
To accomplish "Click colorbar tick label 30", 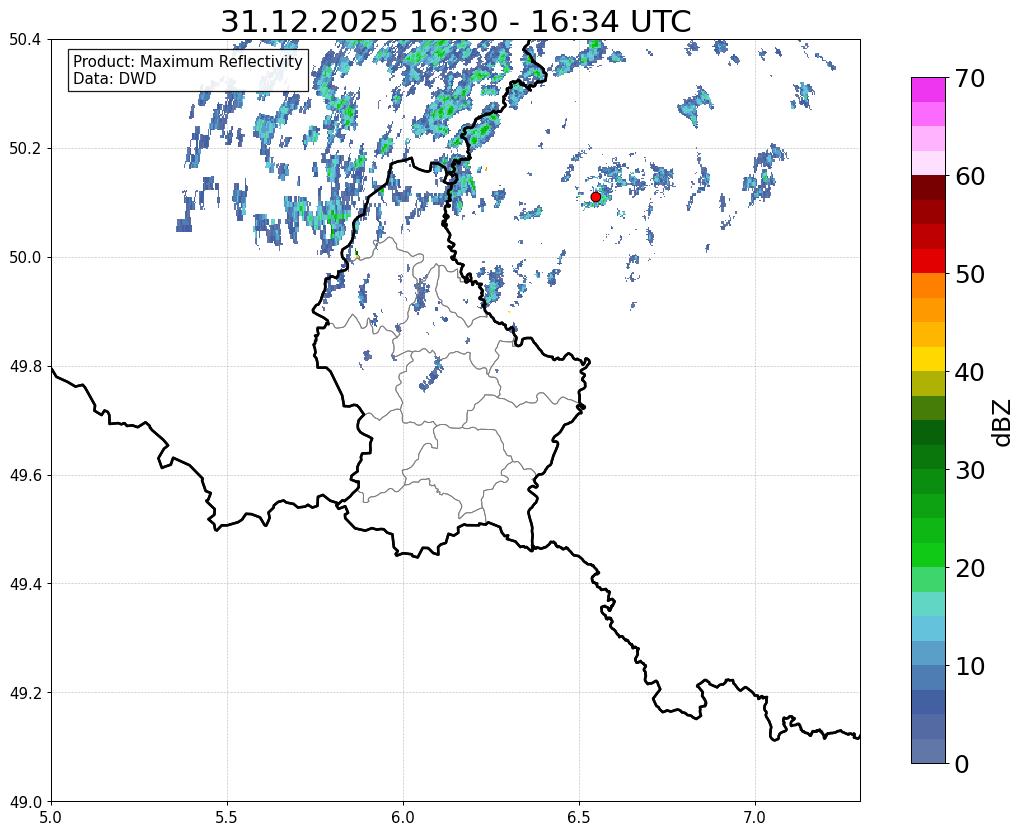I will 969,470.
